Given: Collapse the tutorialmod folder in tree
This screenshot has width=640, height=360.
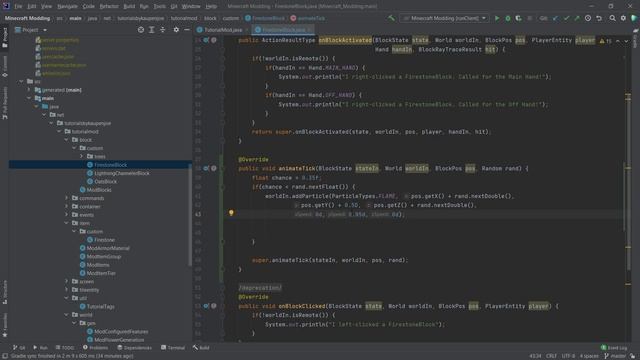Looking at the screenshot, I should [59, 131].
